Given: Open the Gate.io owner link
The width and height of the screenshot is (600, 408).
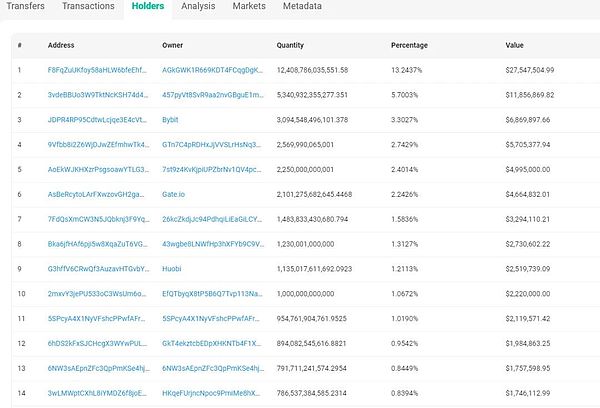Looking at the screenshot, I should 176,194.
